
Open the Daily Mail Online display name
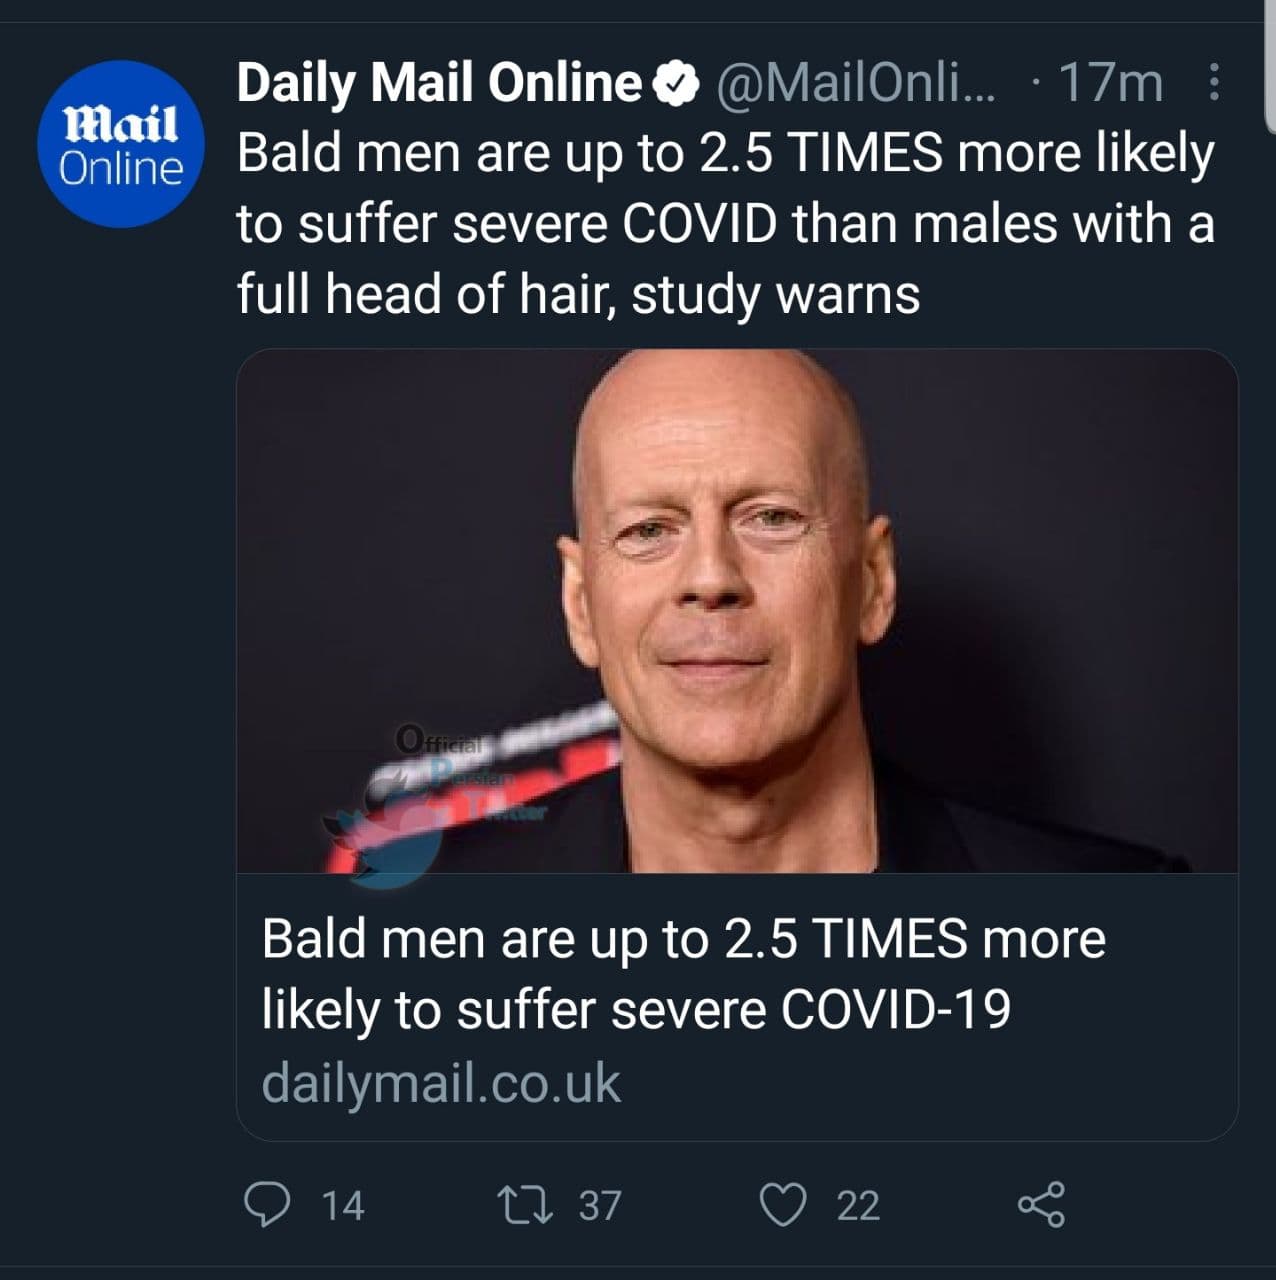[439, 83]
